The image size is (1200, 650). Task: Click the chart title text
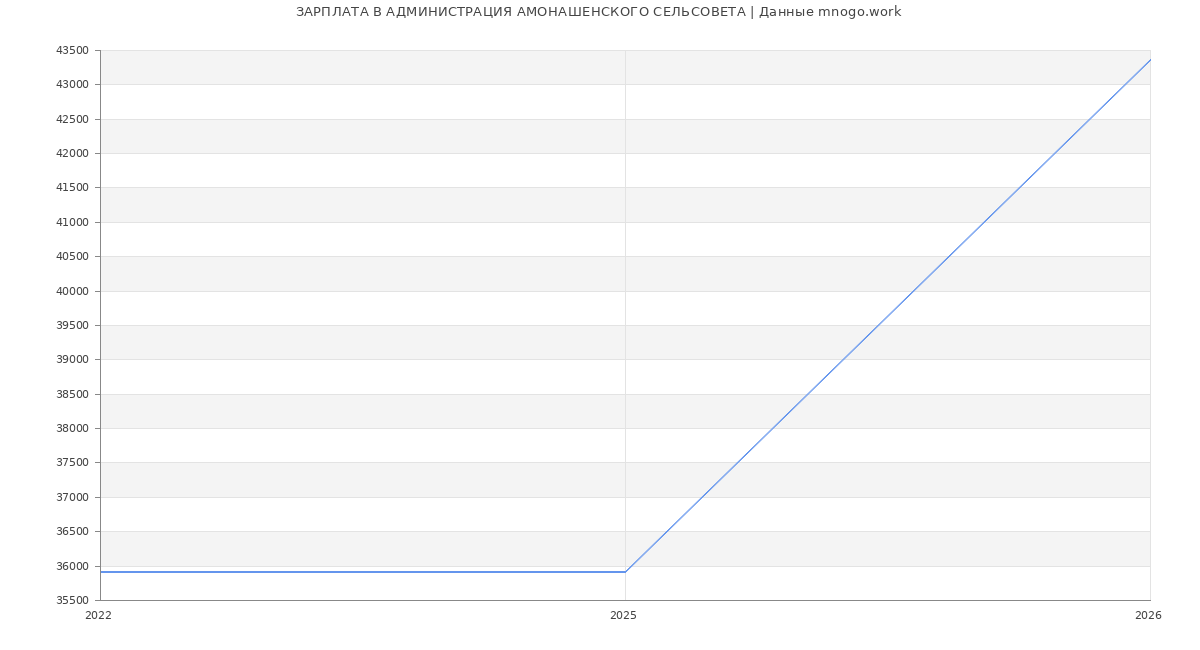coord(598,12)
